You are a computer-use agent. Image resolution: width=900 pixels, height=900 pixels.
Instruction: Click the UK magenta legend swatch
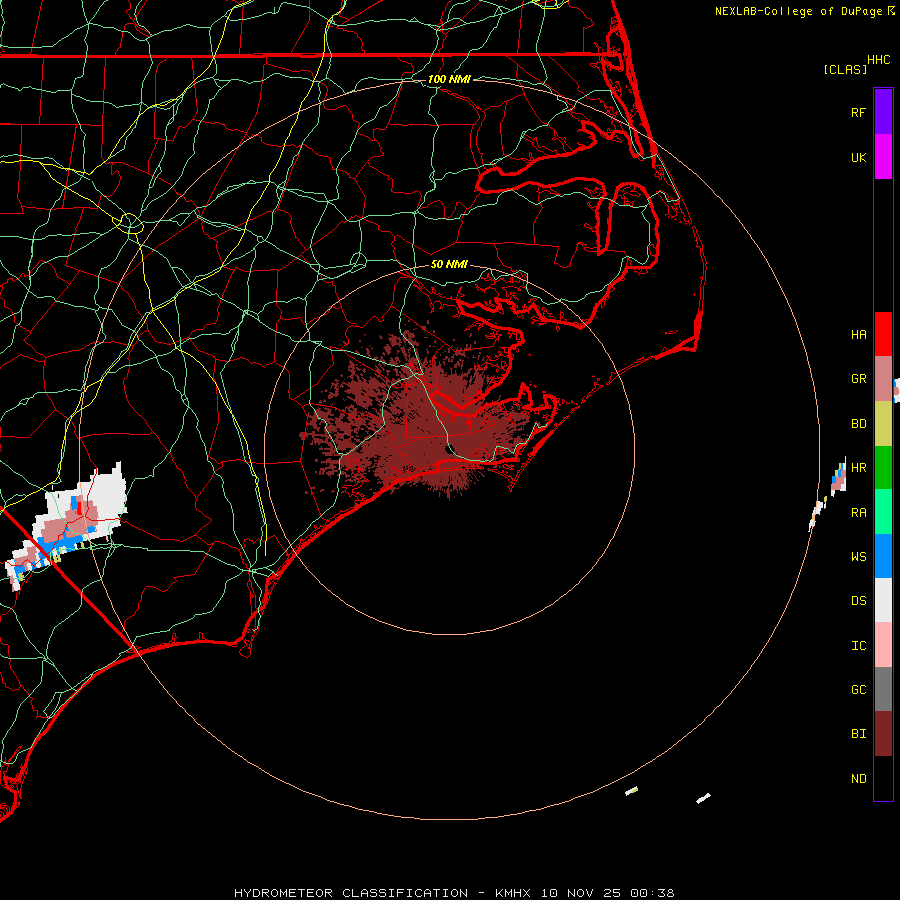[883, 157]
